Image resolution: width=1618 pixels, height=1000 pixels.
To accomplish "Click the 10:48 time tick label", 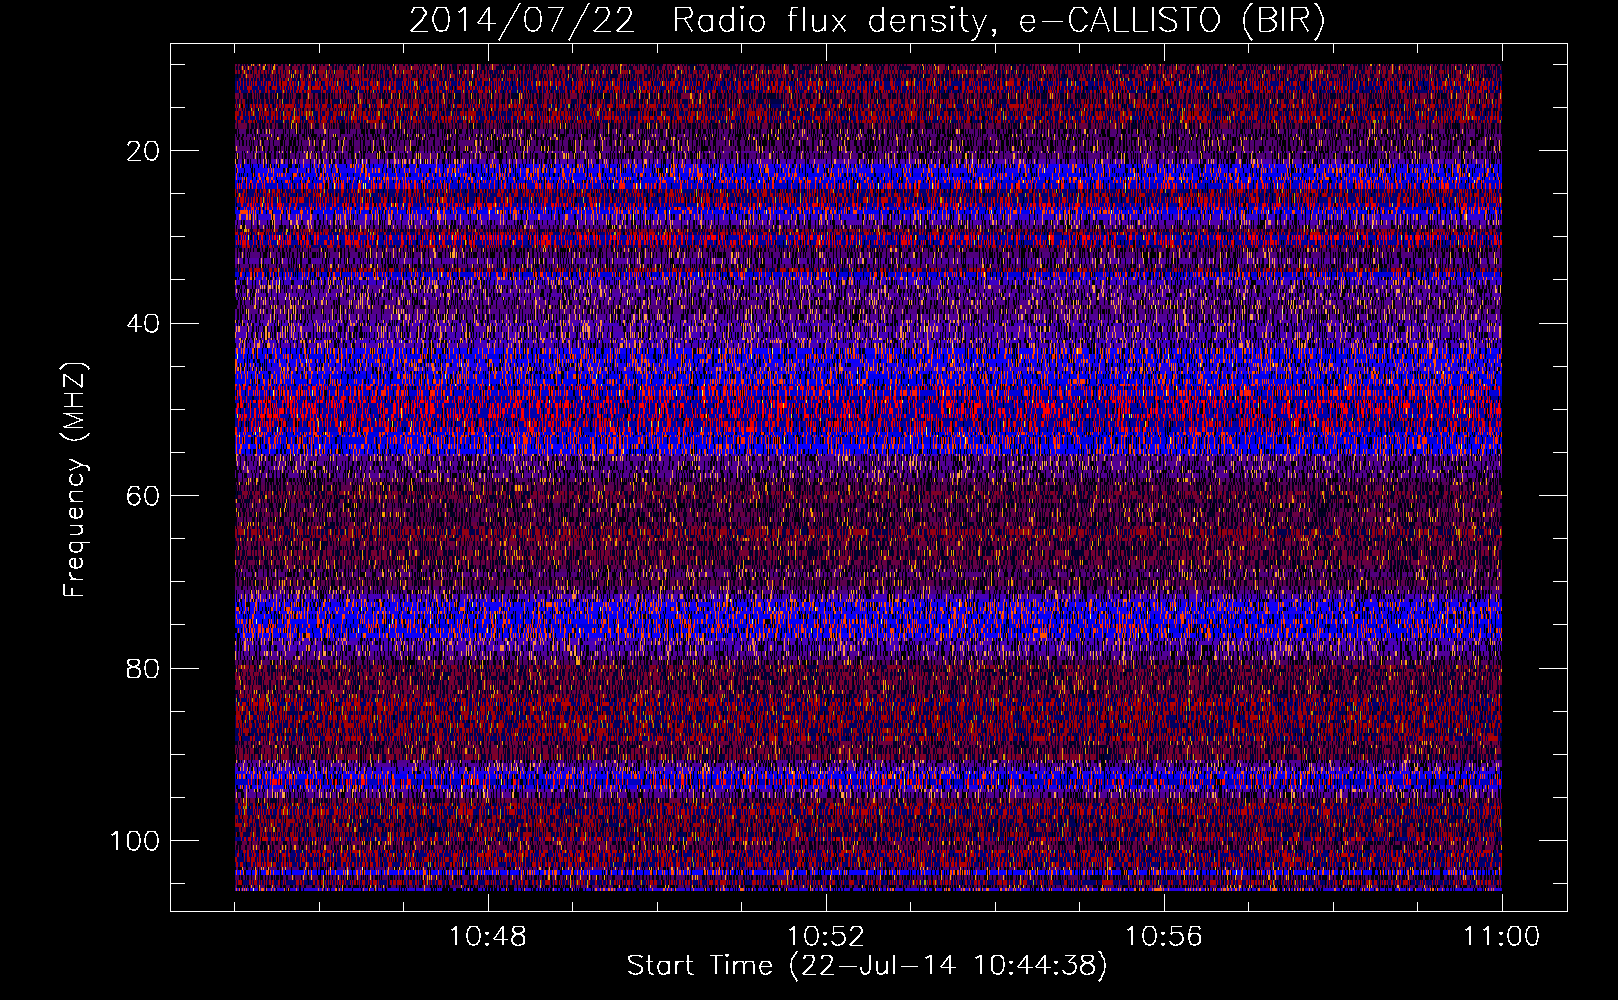I will click(488, 937).
